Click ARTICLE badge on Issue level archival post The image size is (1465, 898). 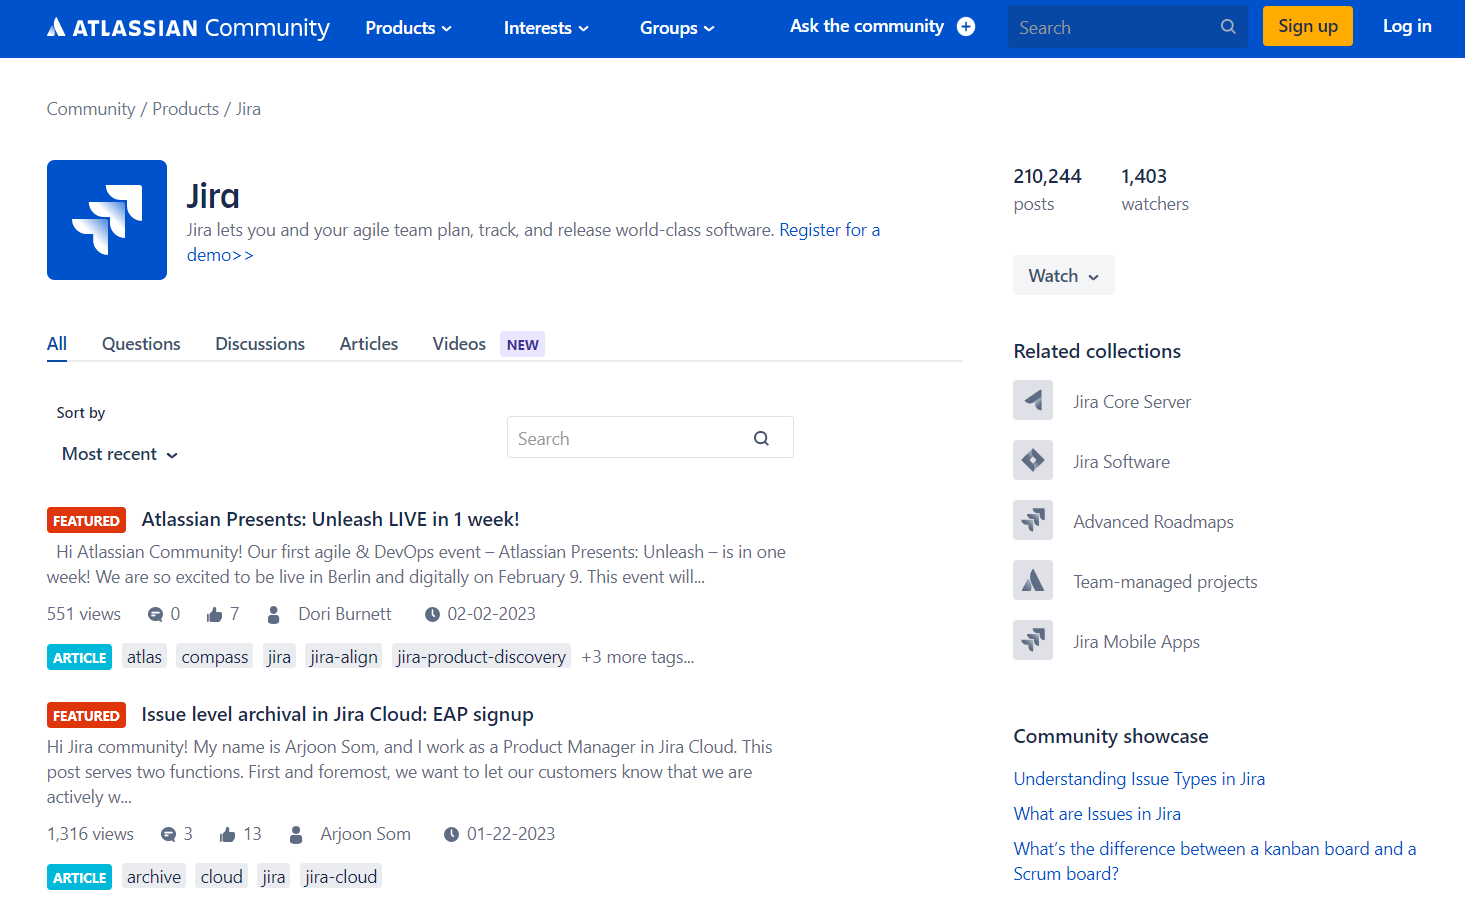79,877
